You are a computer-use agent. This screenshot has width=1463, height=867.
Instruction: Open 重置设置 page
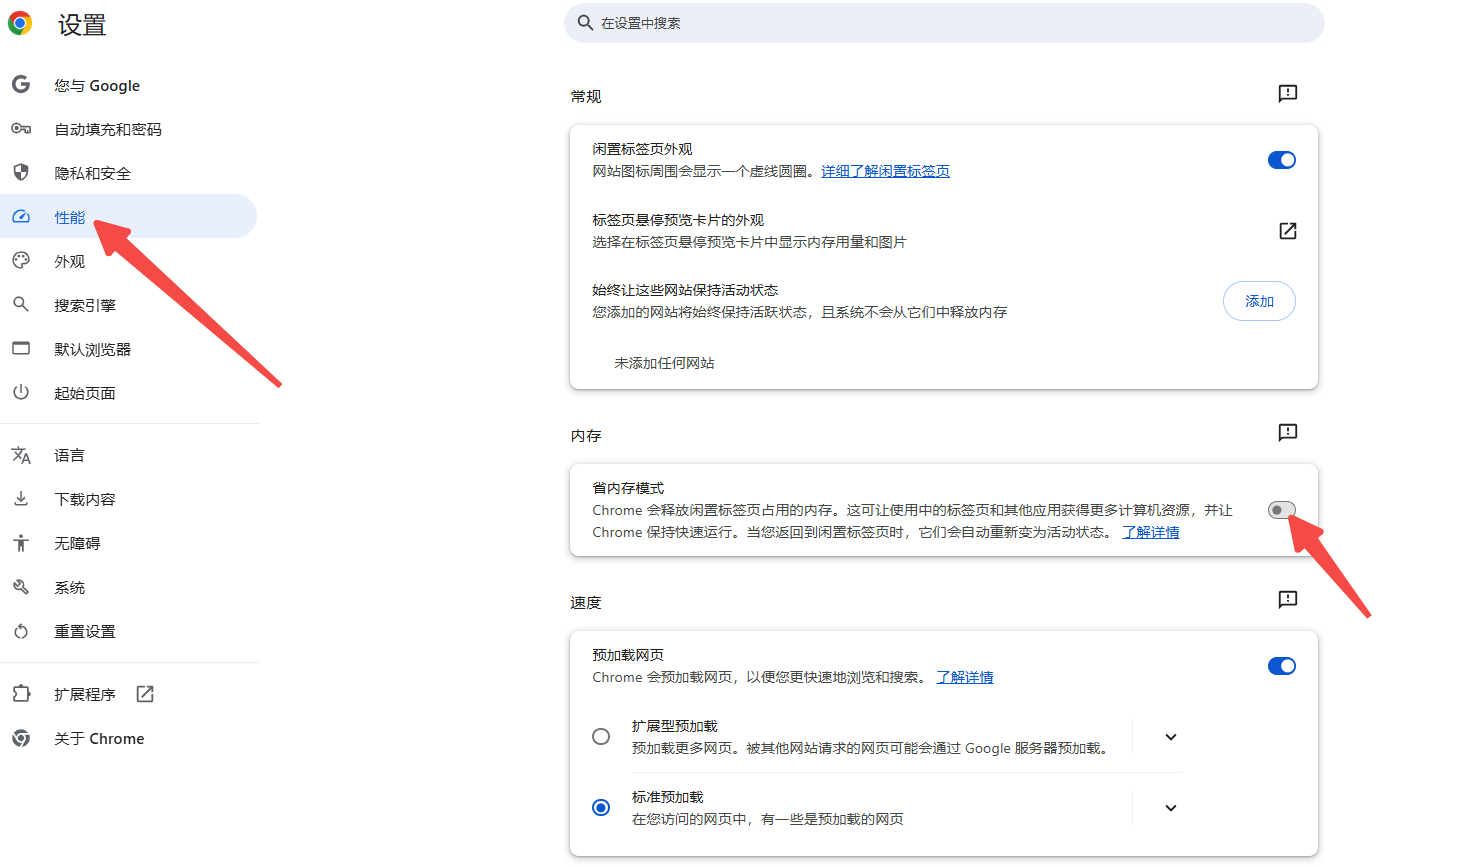[x=128, y=631]
